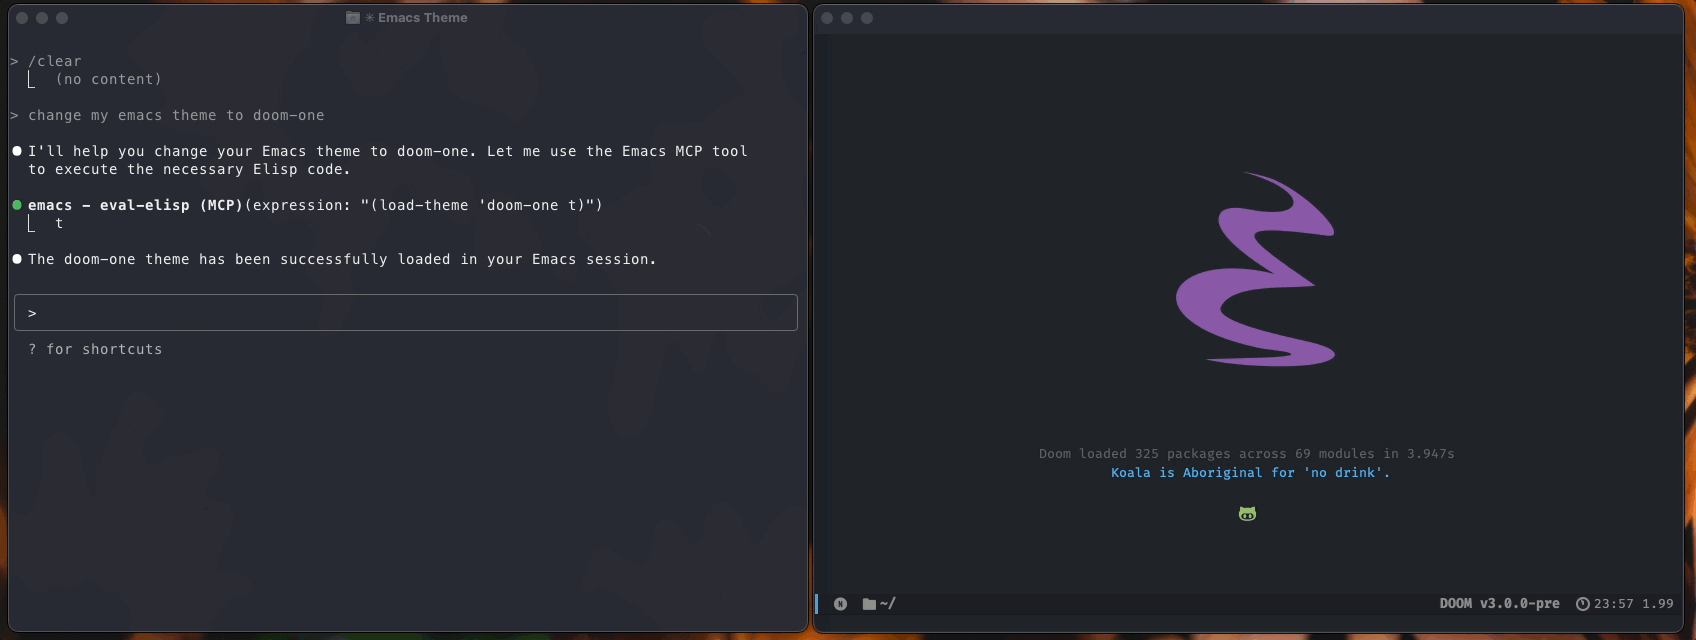
Task: Click the '(no content)' output line
Action: (108, 79)
